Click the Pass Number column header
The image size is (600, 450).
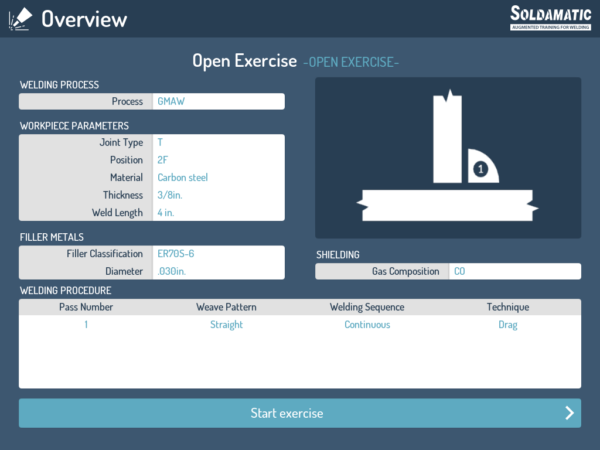(85, 307)
